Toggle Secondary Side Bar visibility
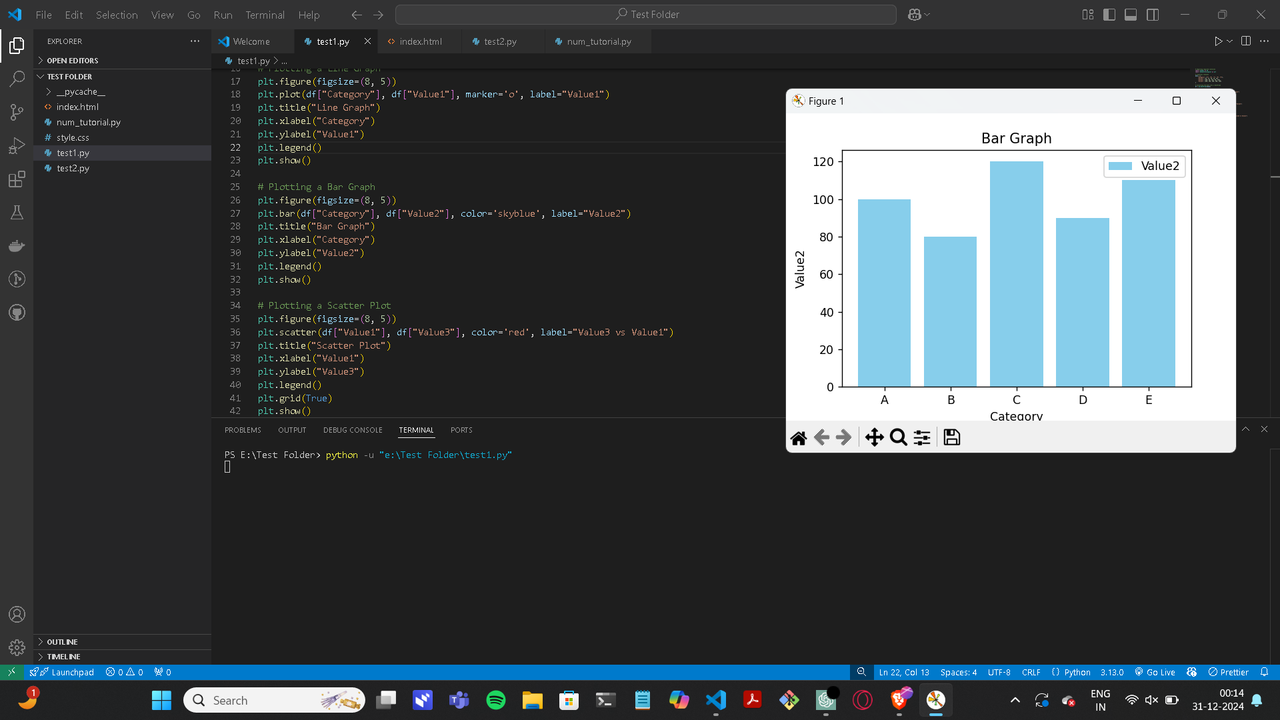1280x720 pixels. (1153, 14)
